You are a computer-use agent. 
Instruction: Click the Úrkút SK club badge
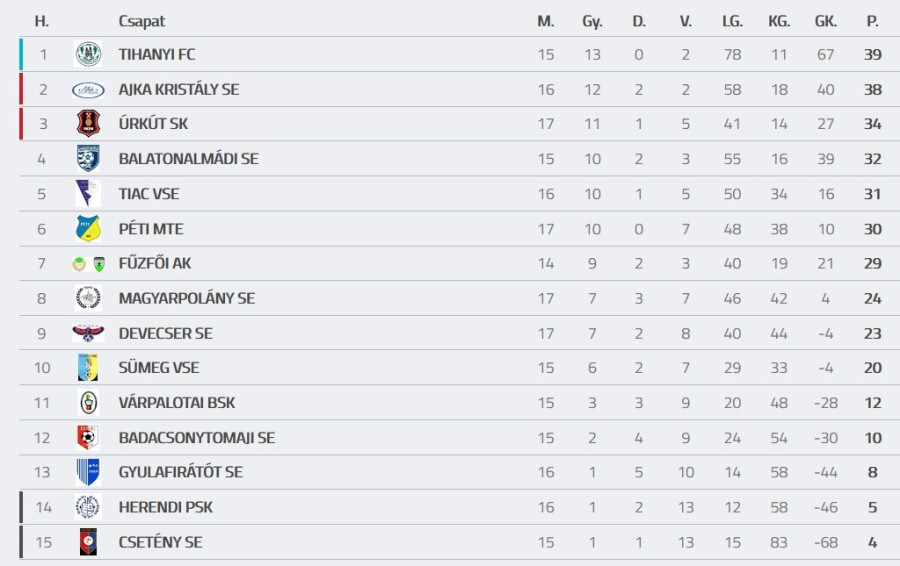(88, 124)
